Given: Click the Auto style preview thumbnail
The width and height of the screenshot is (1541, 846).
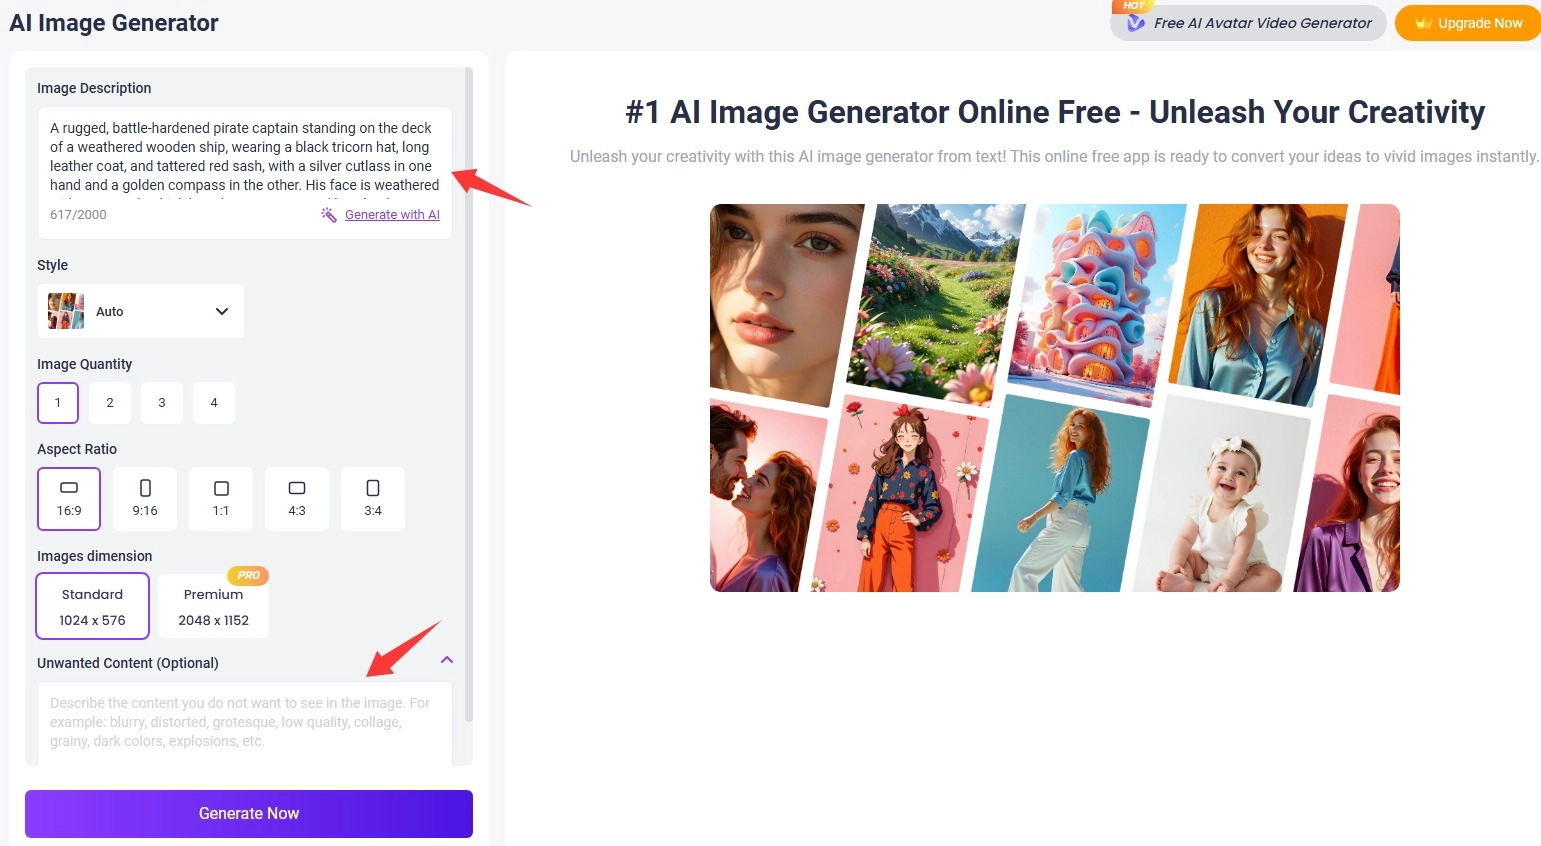Looking at the screenshot, I should [64, 311].
